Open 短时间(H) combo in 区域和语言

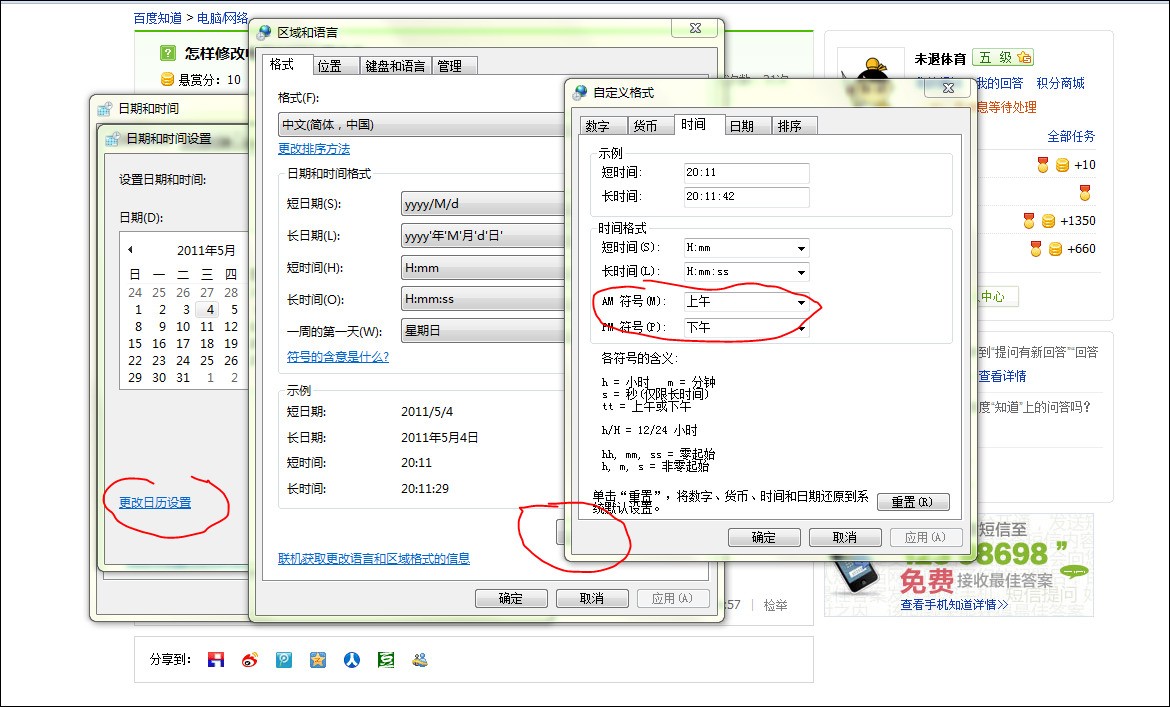(483, 268)
